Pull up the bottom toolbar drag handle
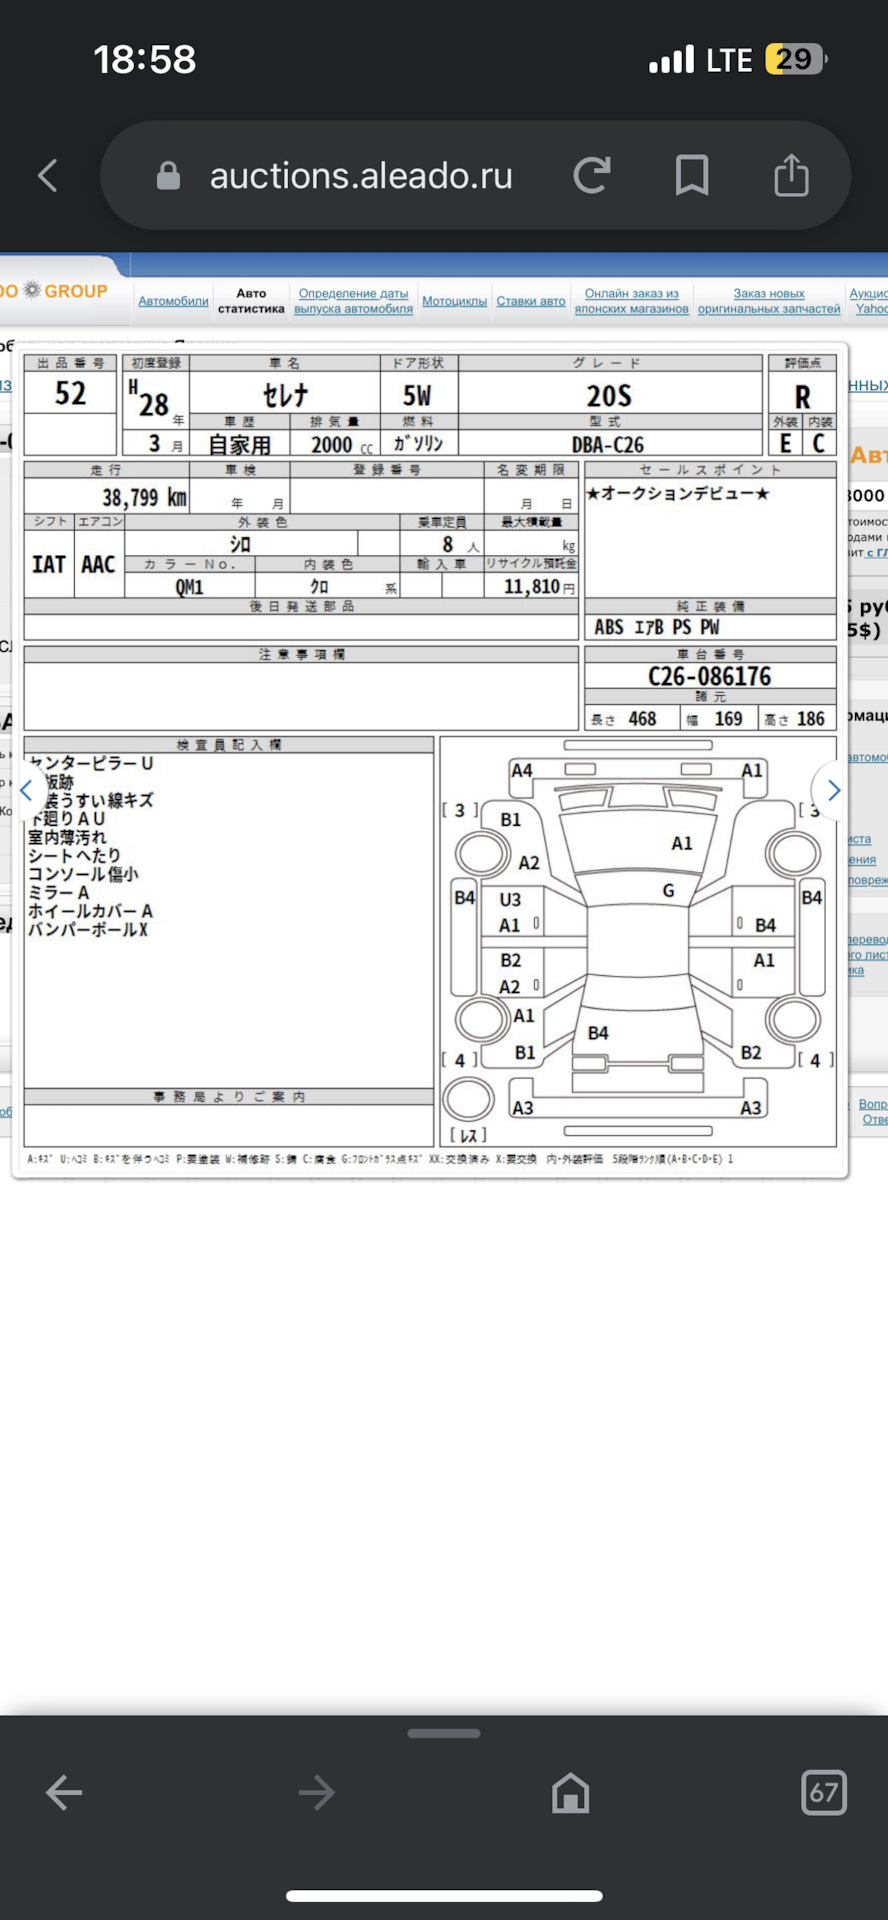Viewport: 888px width, 1920px height. tap(444, 1733)
